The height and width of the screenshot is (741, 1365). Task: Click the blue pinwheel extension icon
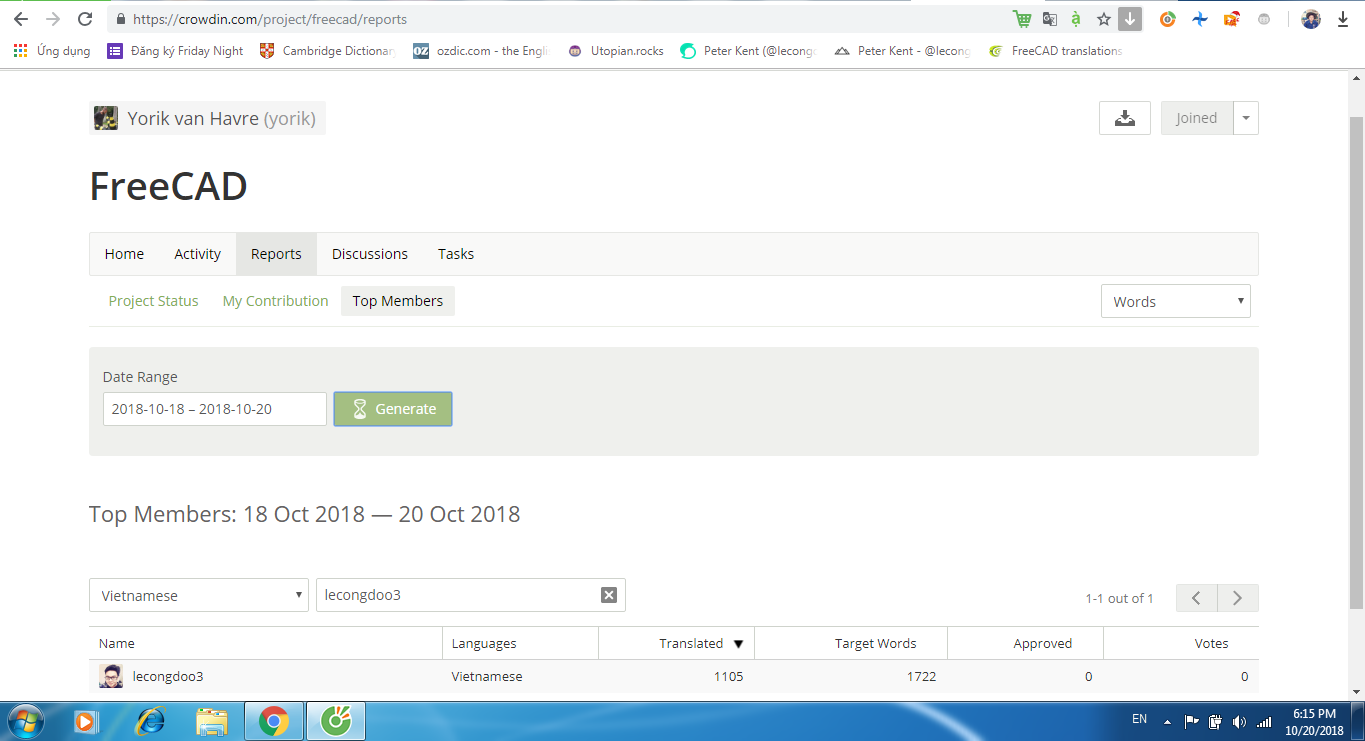coord(1200,19)
